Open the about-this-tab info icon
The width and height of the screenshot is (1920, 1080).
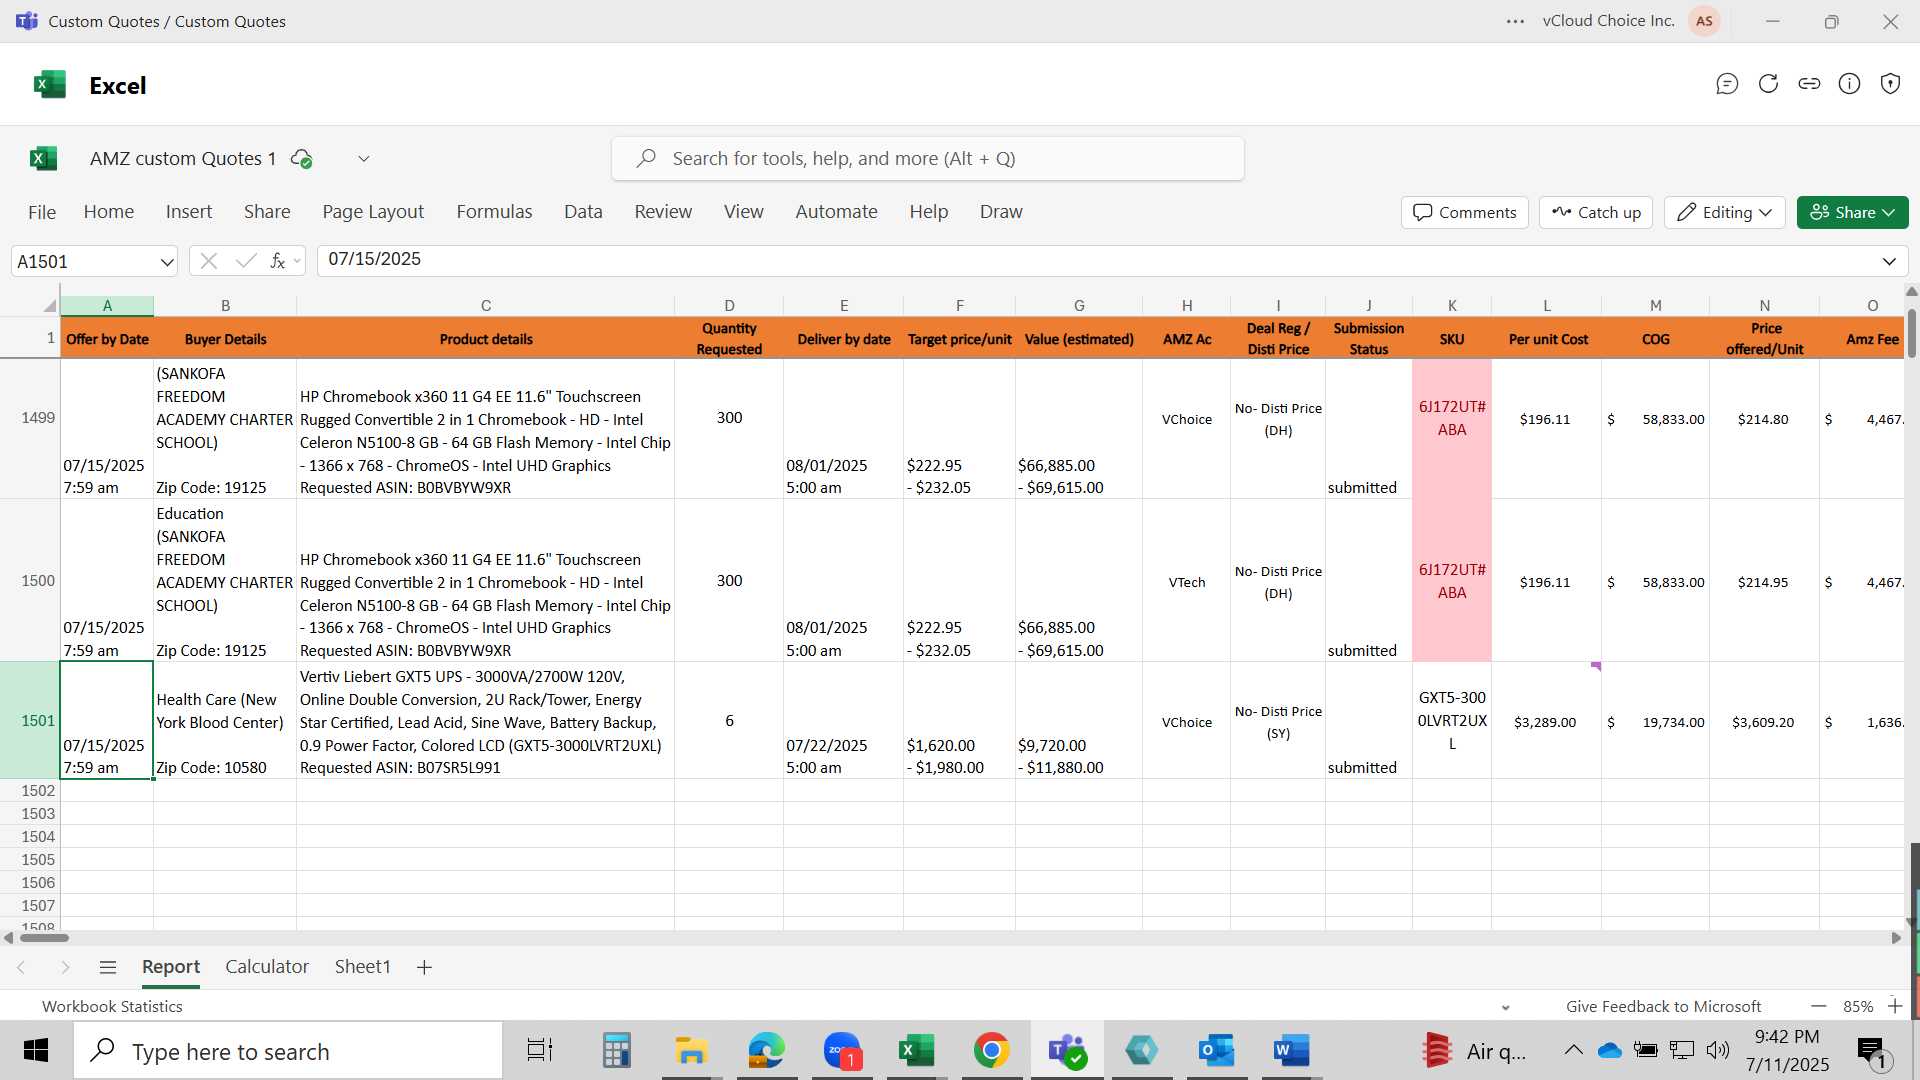(1850, 84)
